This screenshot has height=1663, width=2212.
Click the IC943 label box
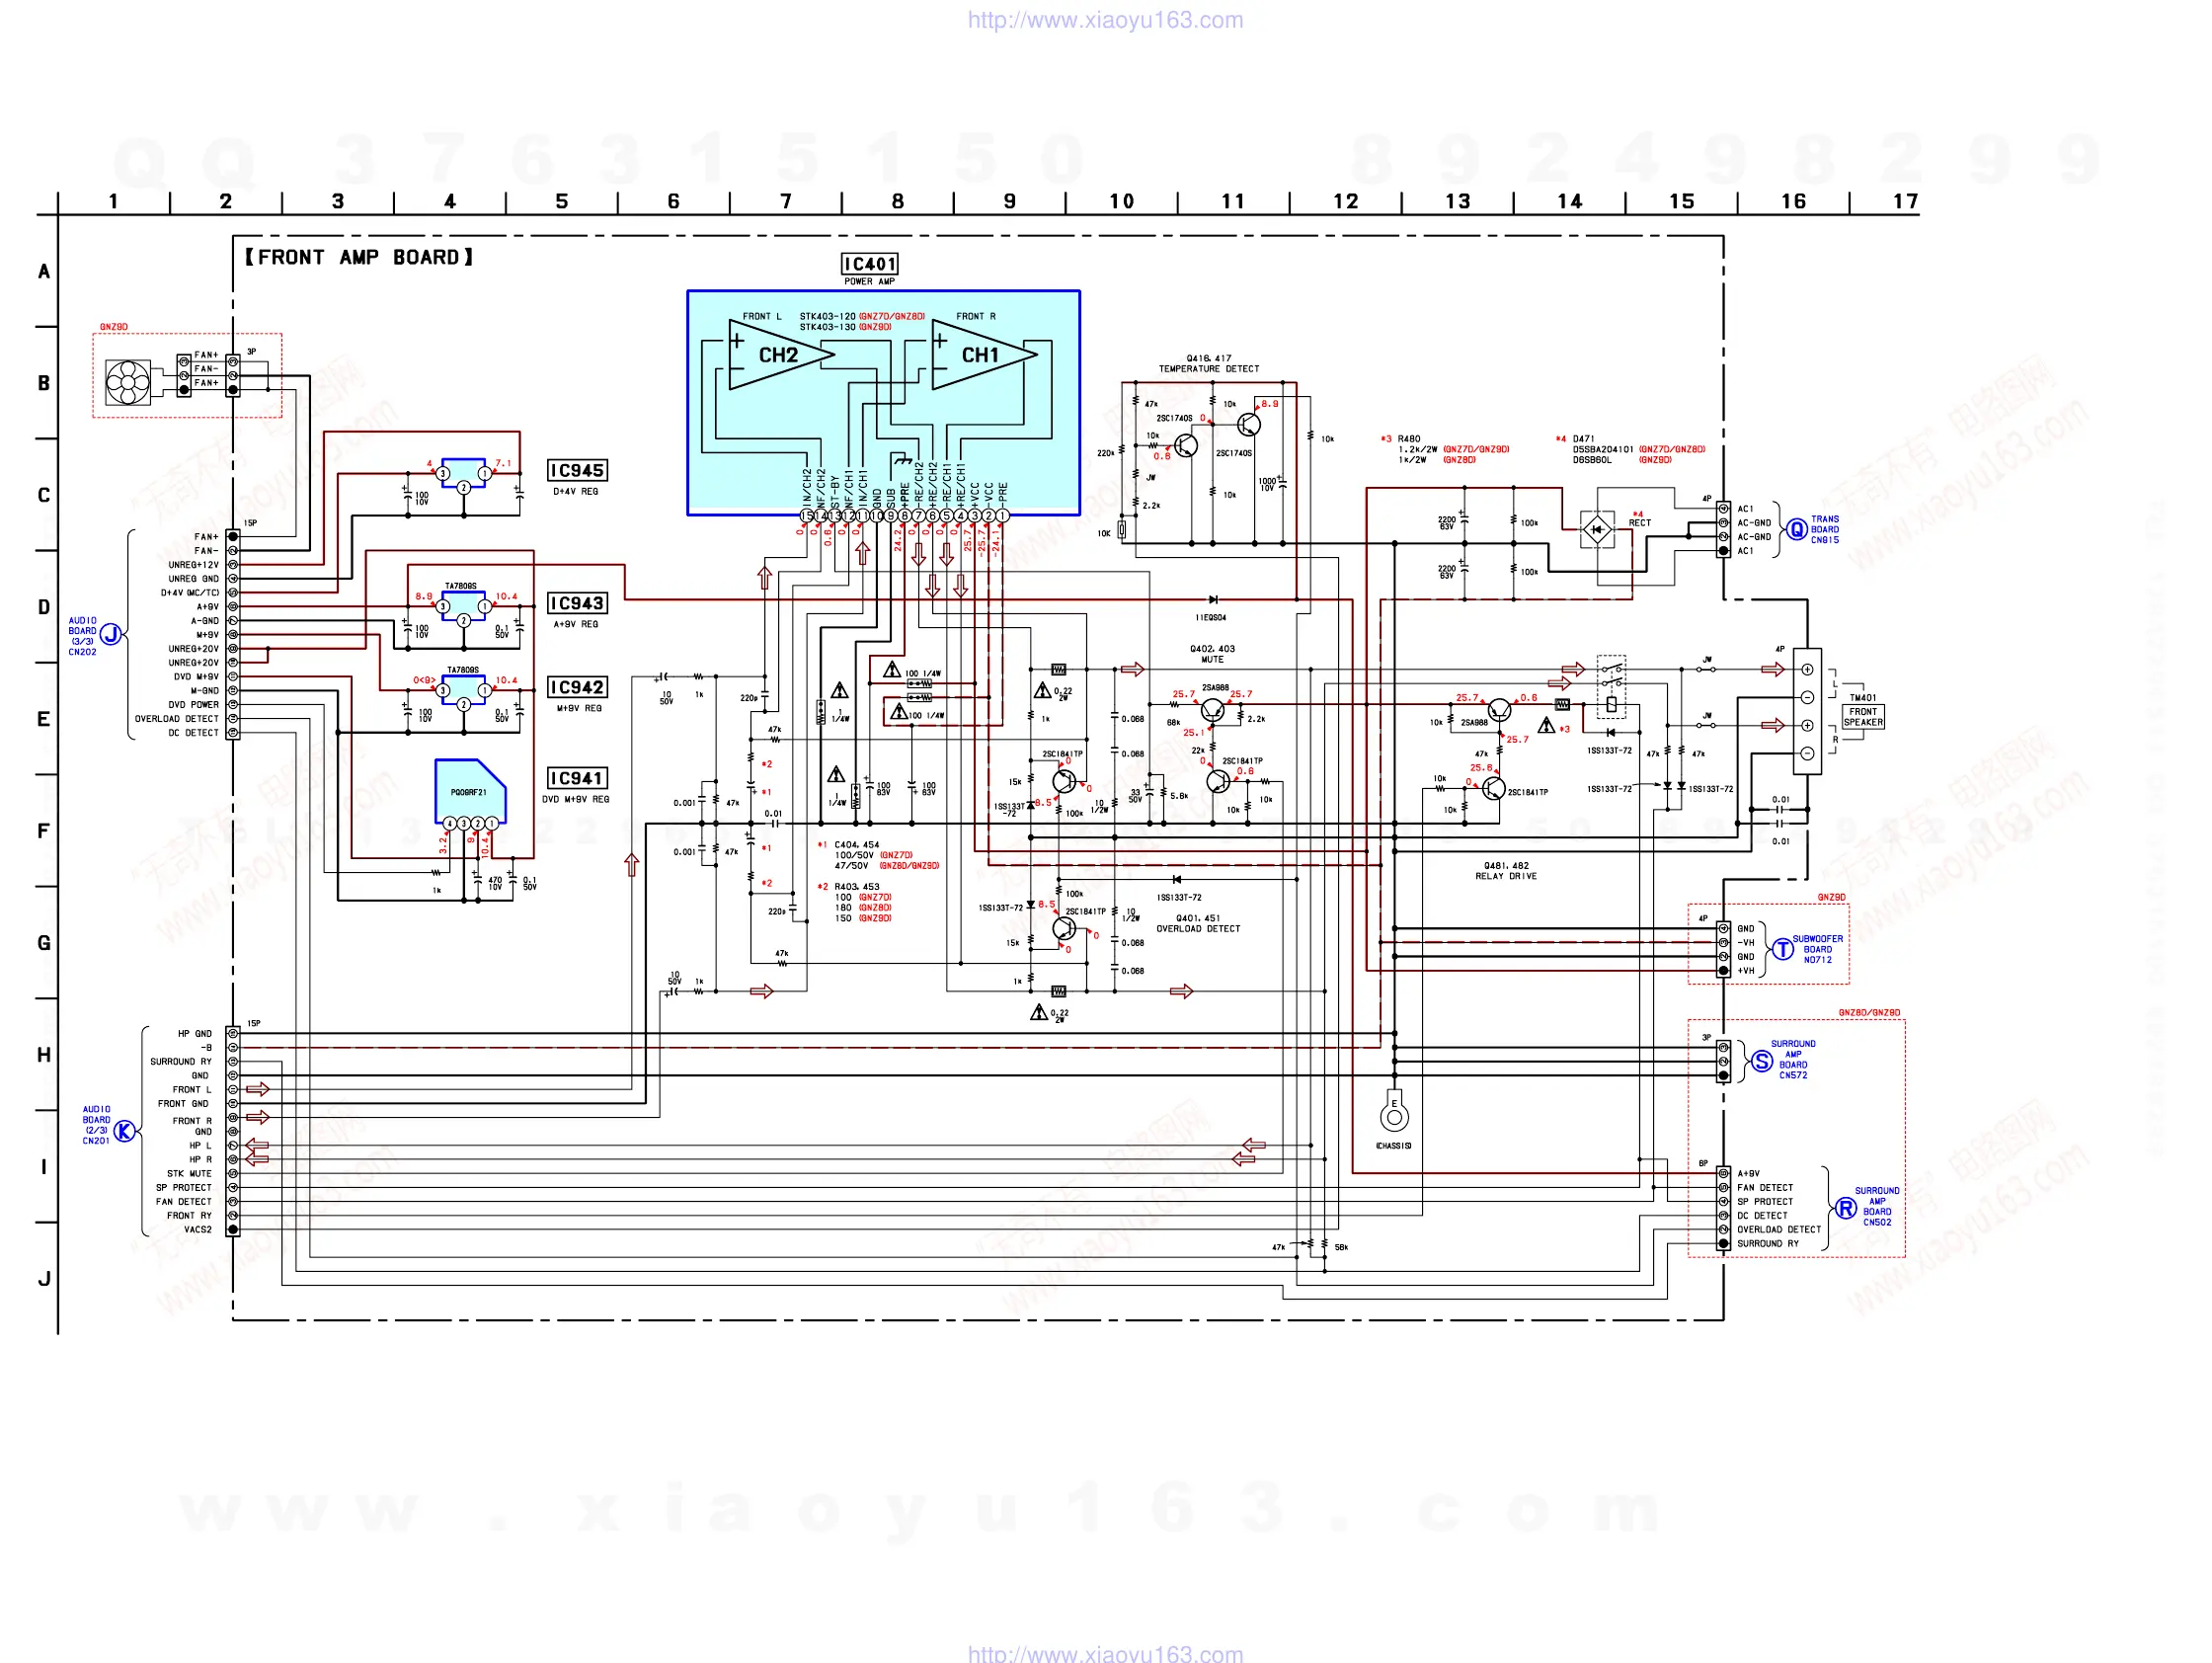[577, 603]
